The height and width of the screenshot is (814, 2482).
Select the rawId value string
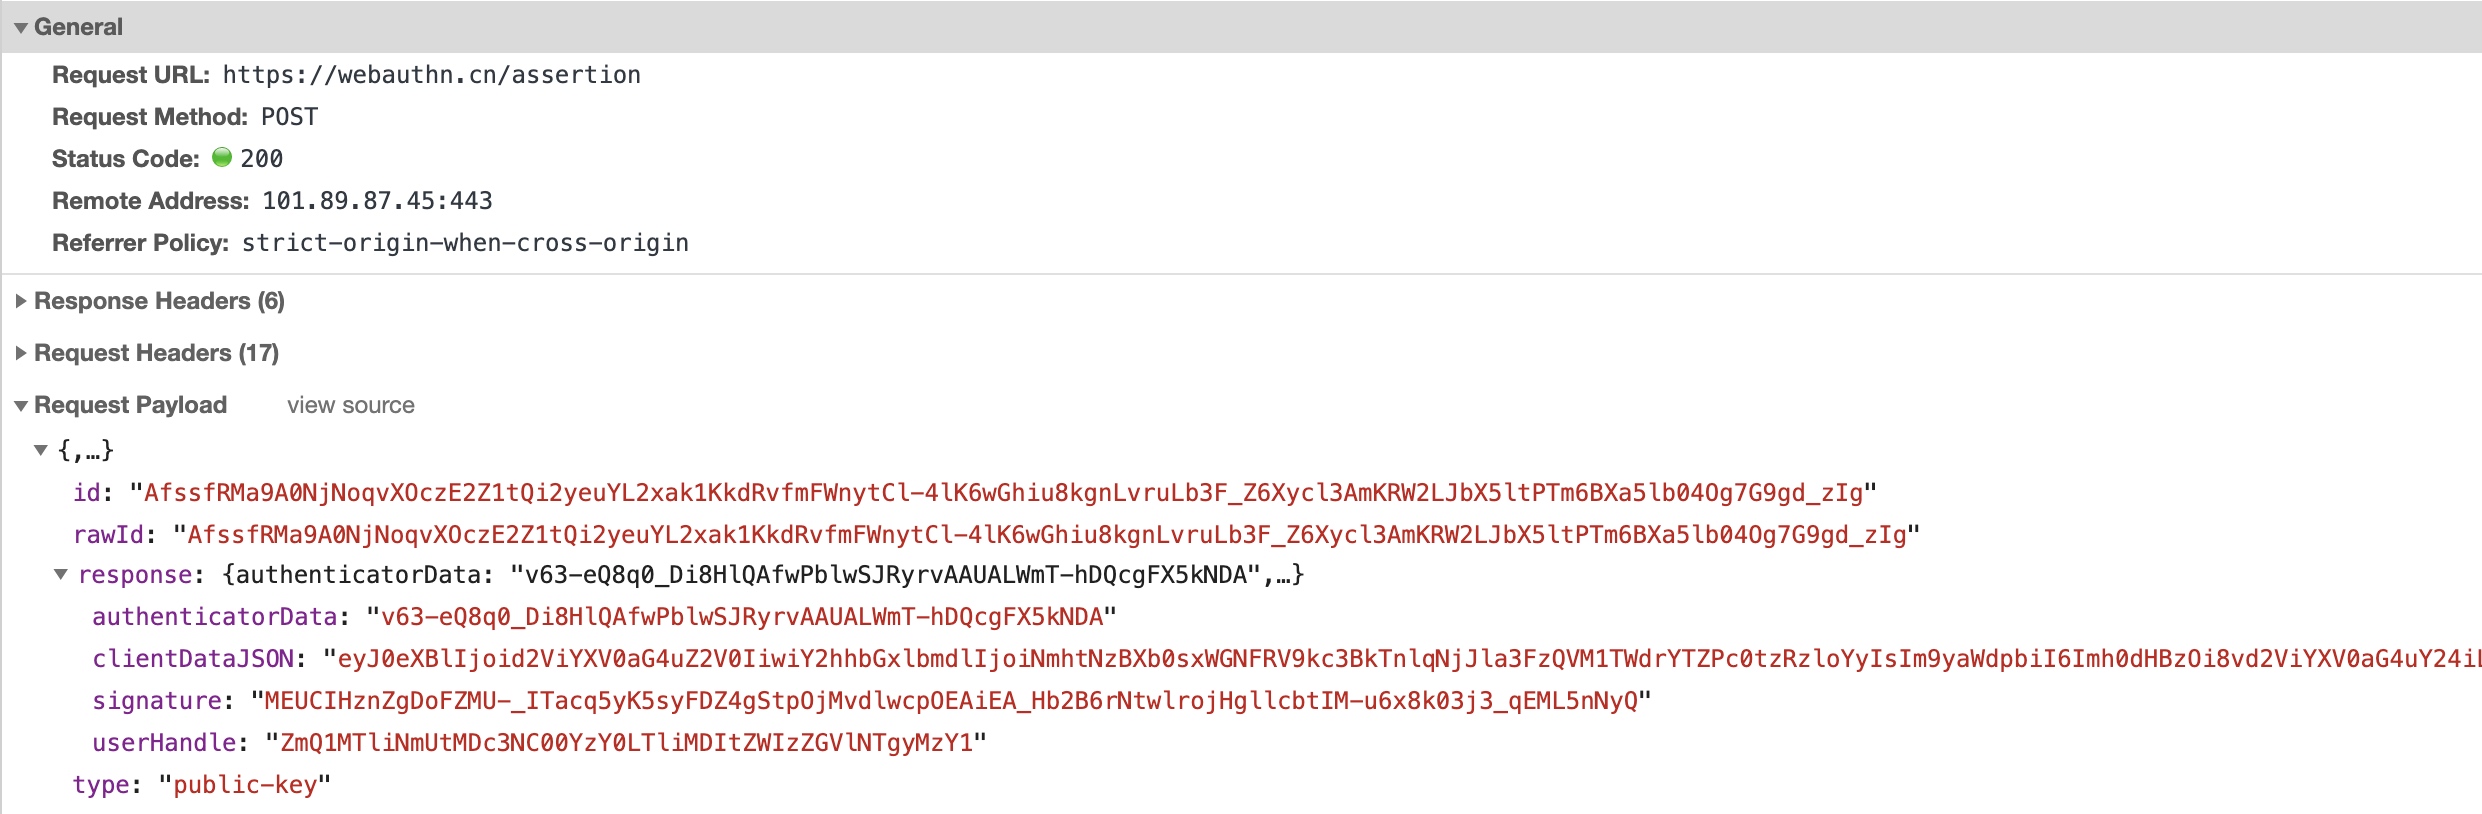click(1046, 535)
